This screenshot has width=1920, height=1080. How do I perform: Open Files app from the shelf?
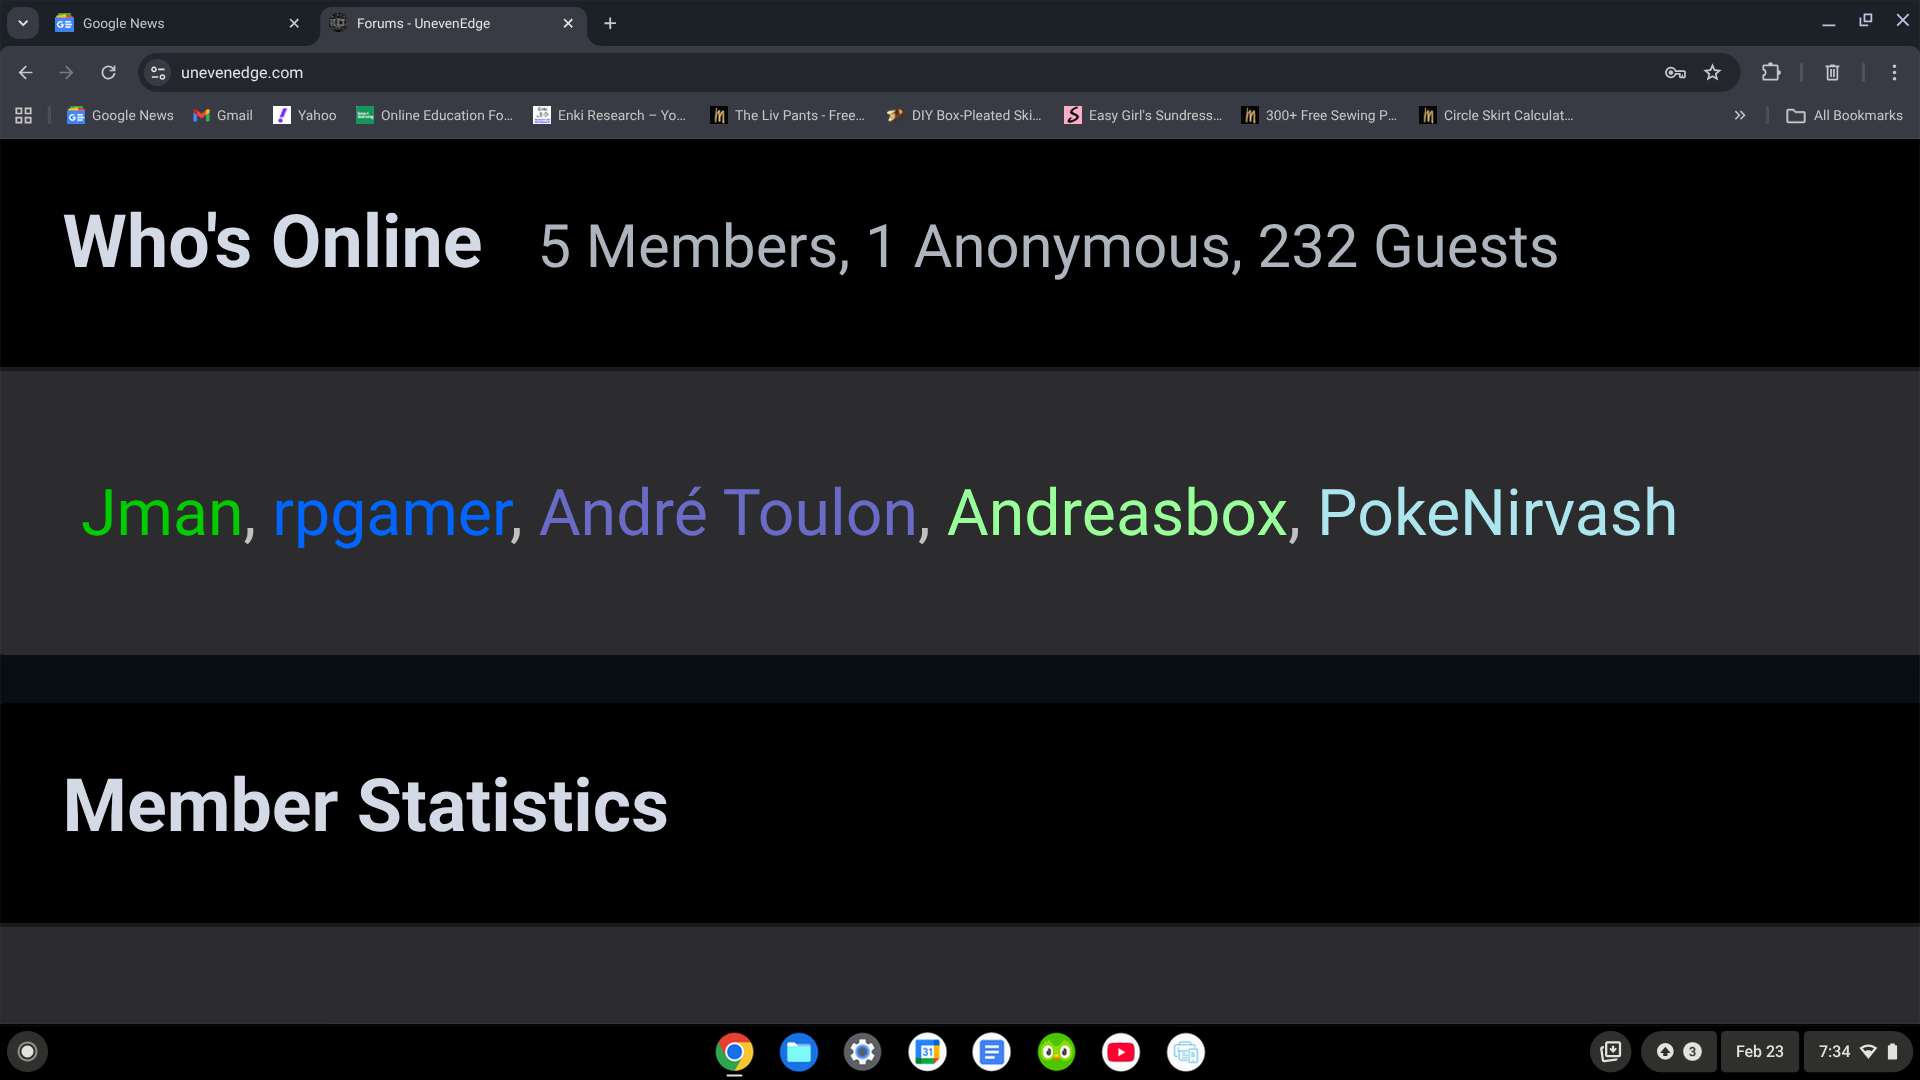pos(798,1052)
